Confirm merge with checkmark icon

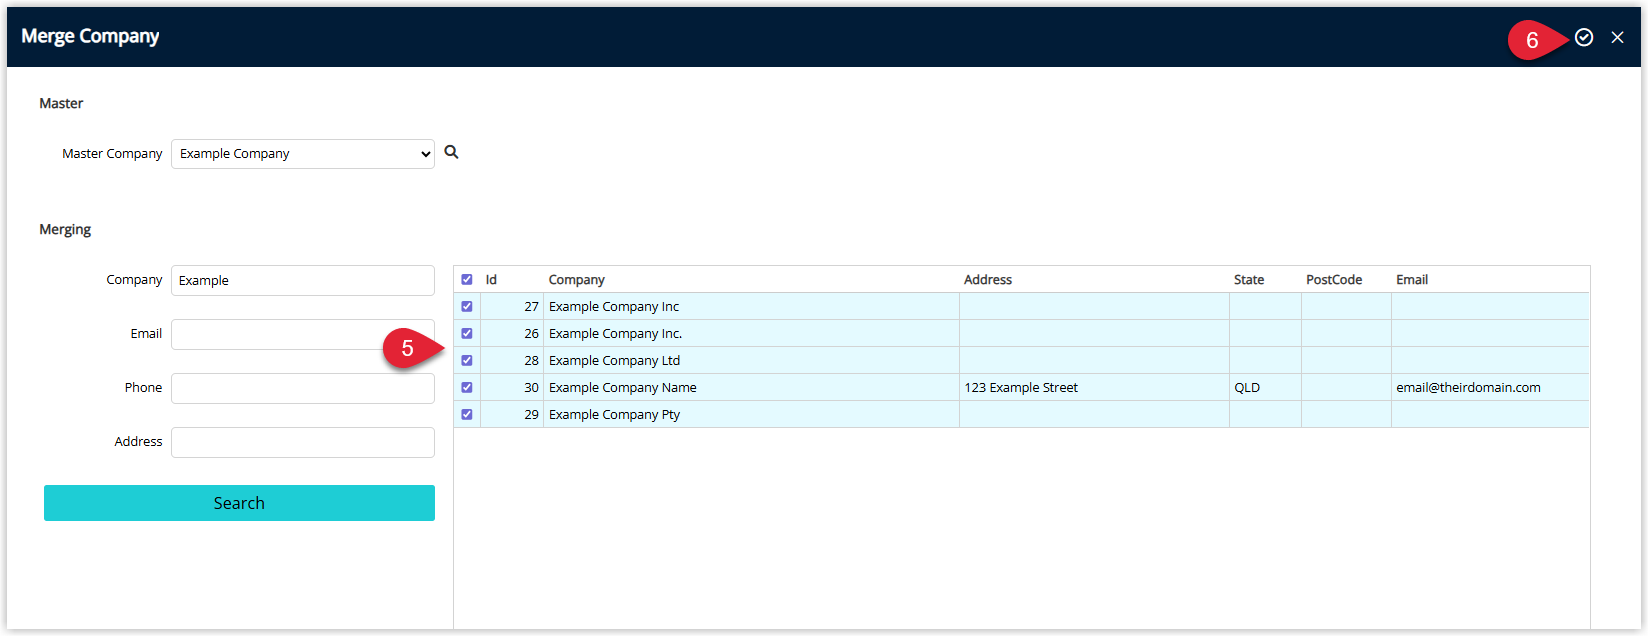point(1584,37)
